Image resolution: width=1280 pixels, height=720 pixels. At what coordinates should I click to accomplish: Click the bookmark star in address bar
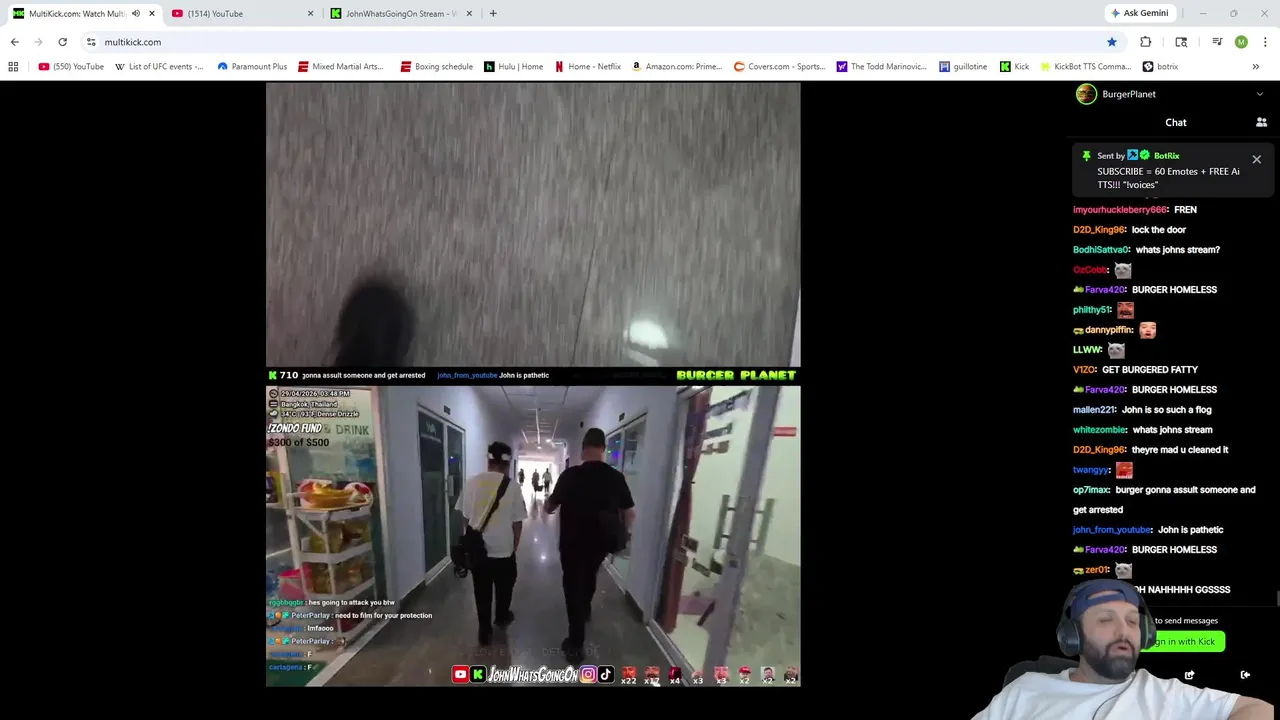1111,42
